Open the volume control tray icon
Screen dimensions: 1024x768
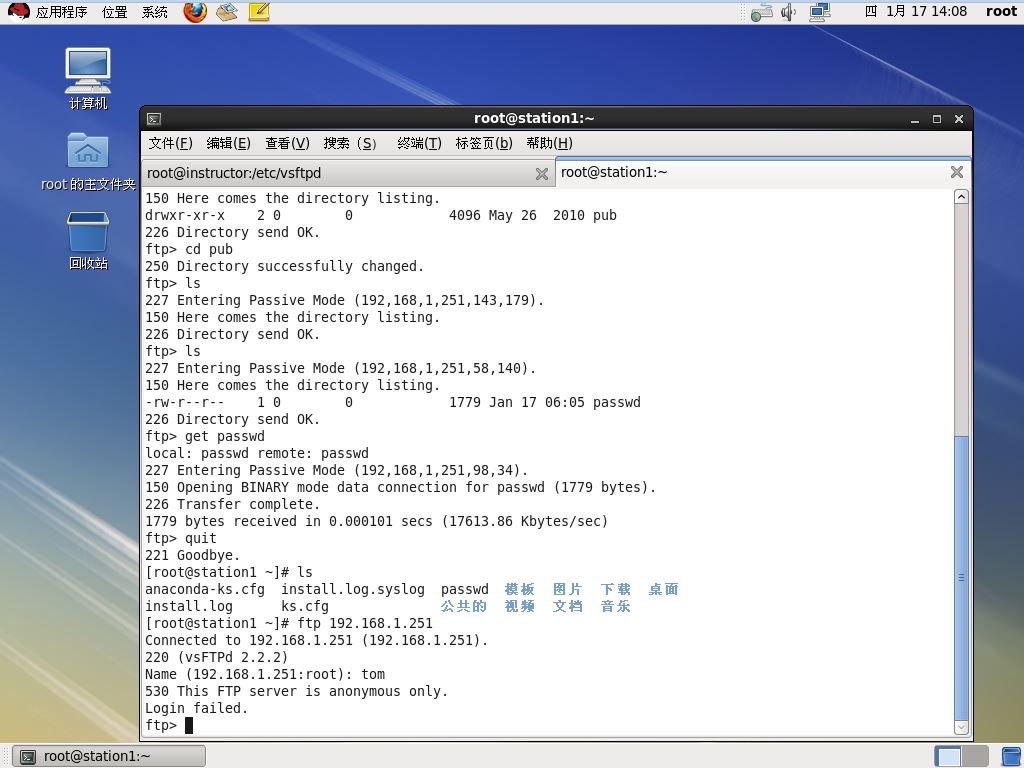tap(789, 12)
